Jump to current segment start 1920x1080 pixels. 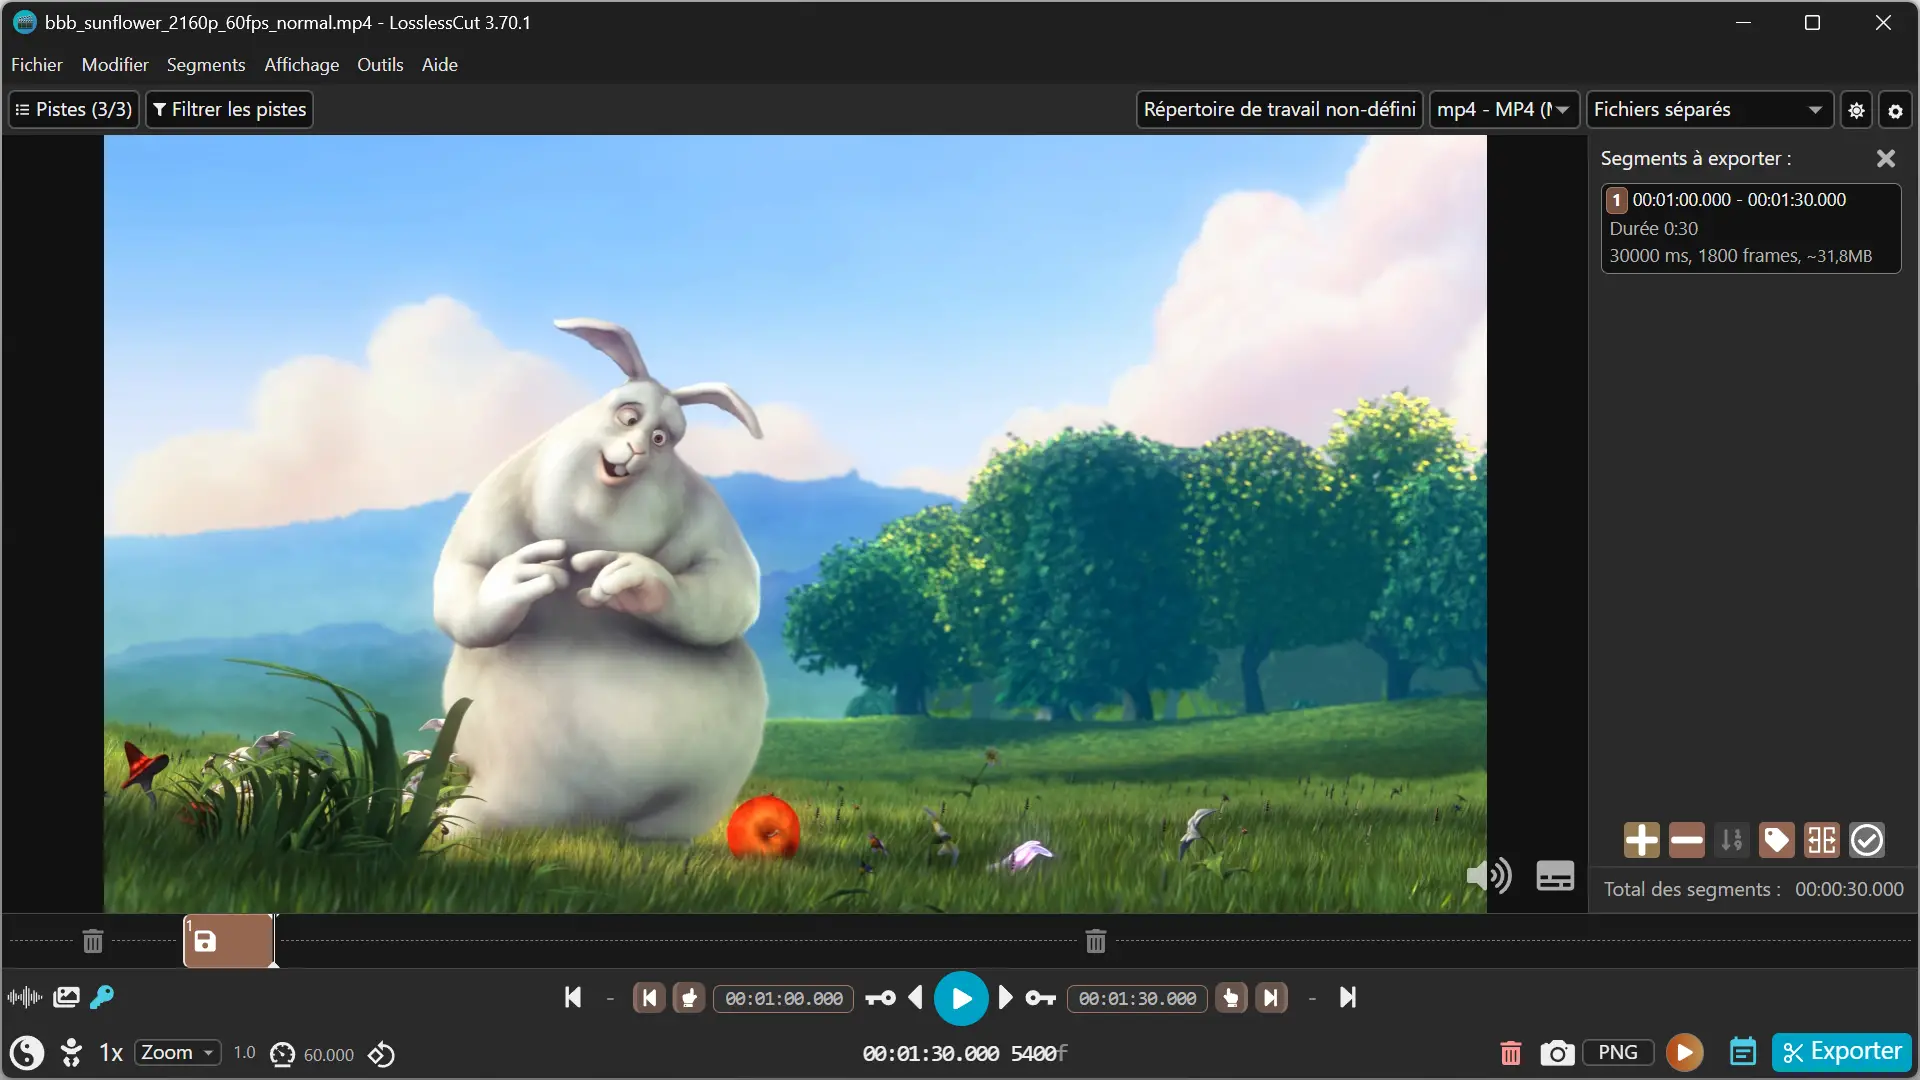(649, 998)
